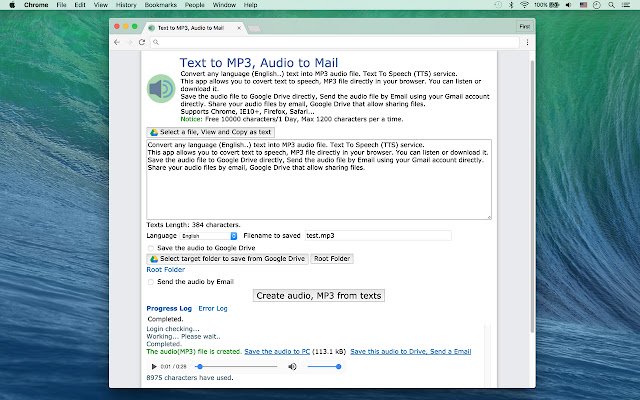Click Save this audio to Drive, Send a Email
640x400 pixels.
coord(411,351)
